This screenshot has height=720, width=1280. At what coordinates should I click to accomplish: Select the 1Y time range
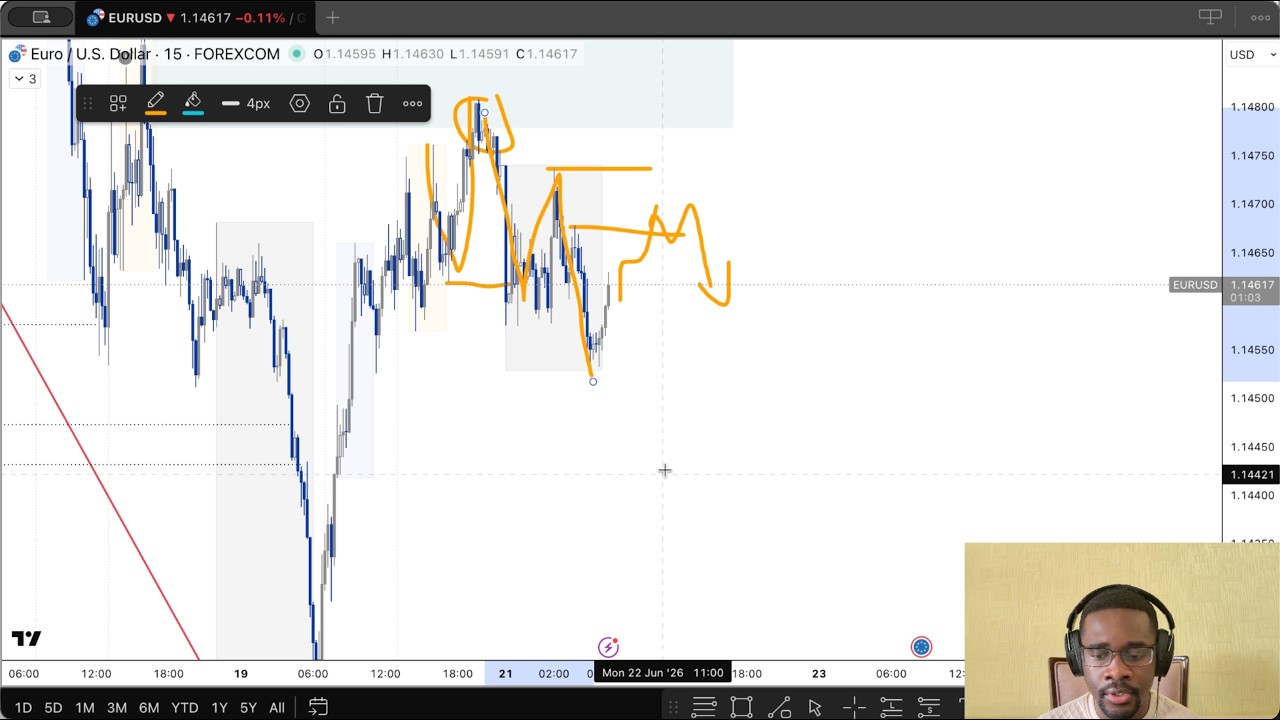pyautogui.click(x=219, y=708)
